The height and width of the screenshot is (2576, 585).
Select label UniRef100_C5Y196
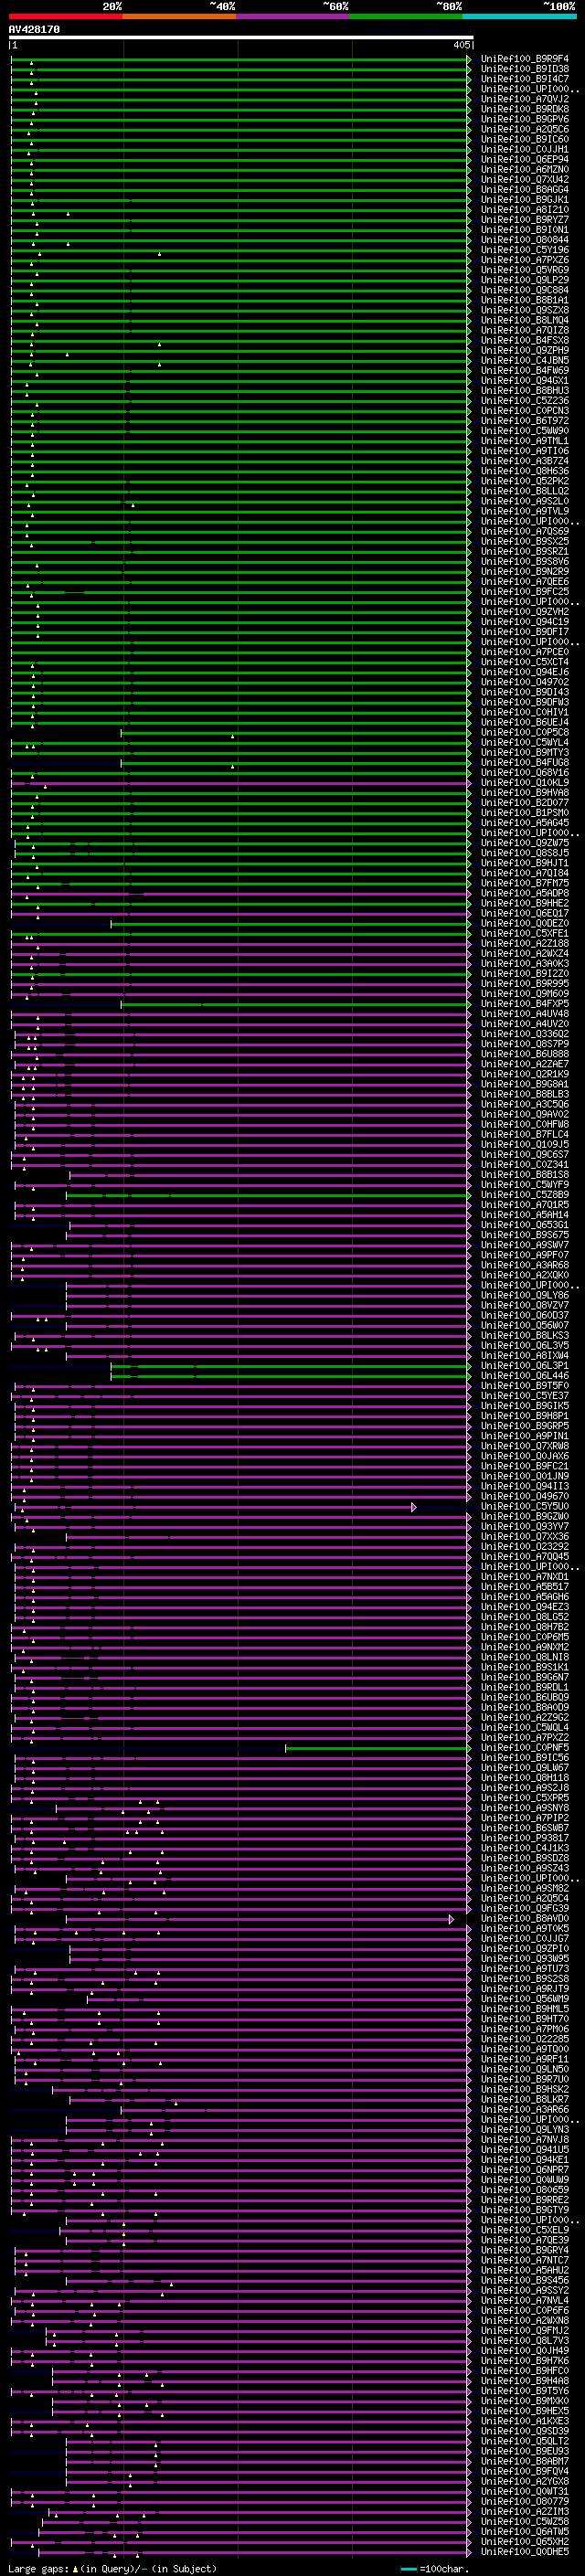point(525,250)
